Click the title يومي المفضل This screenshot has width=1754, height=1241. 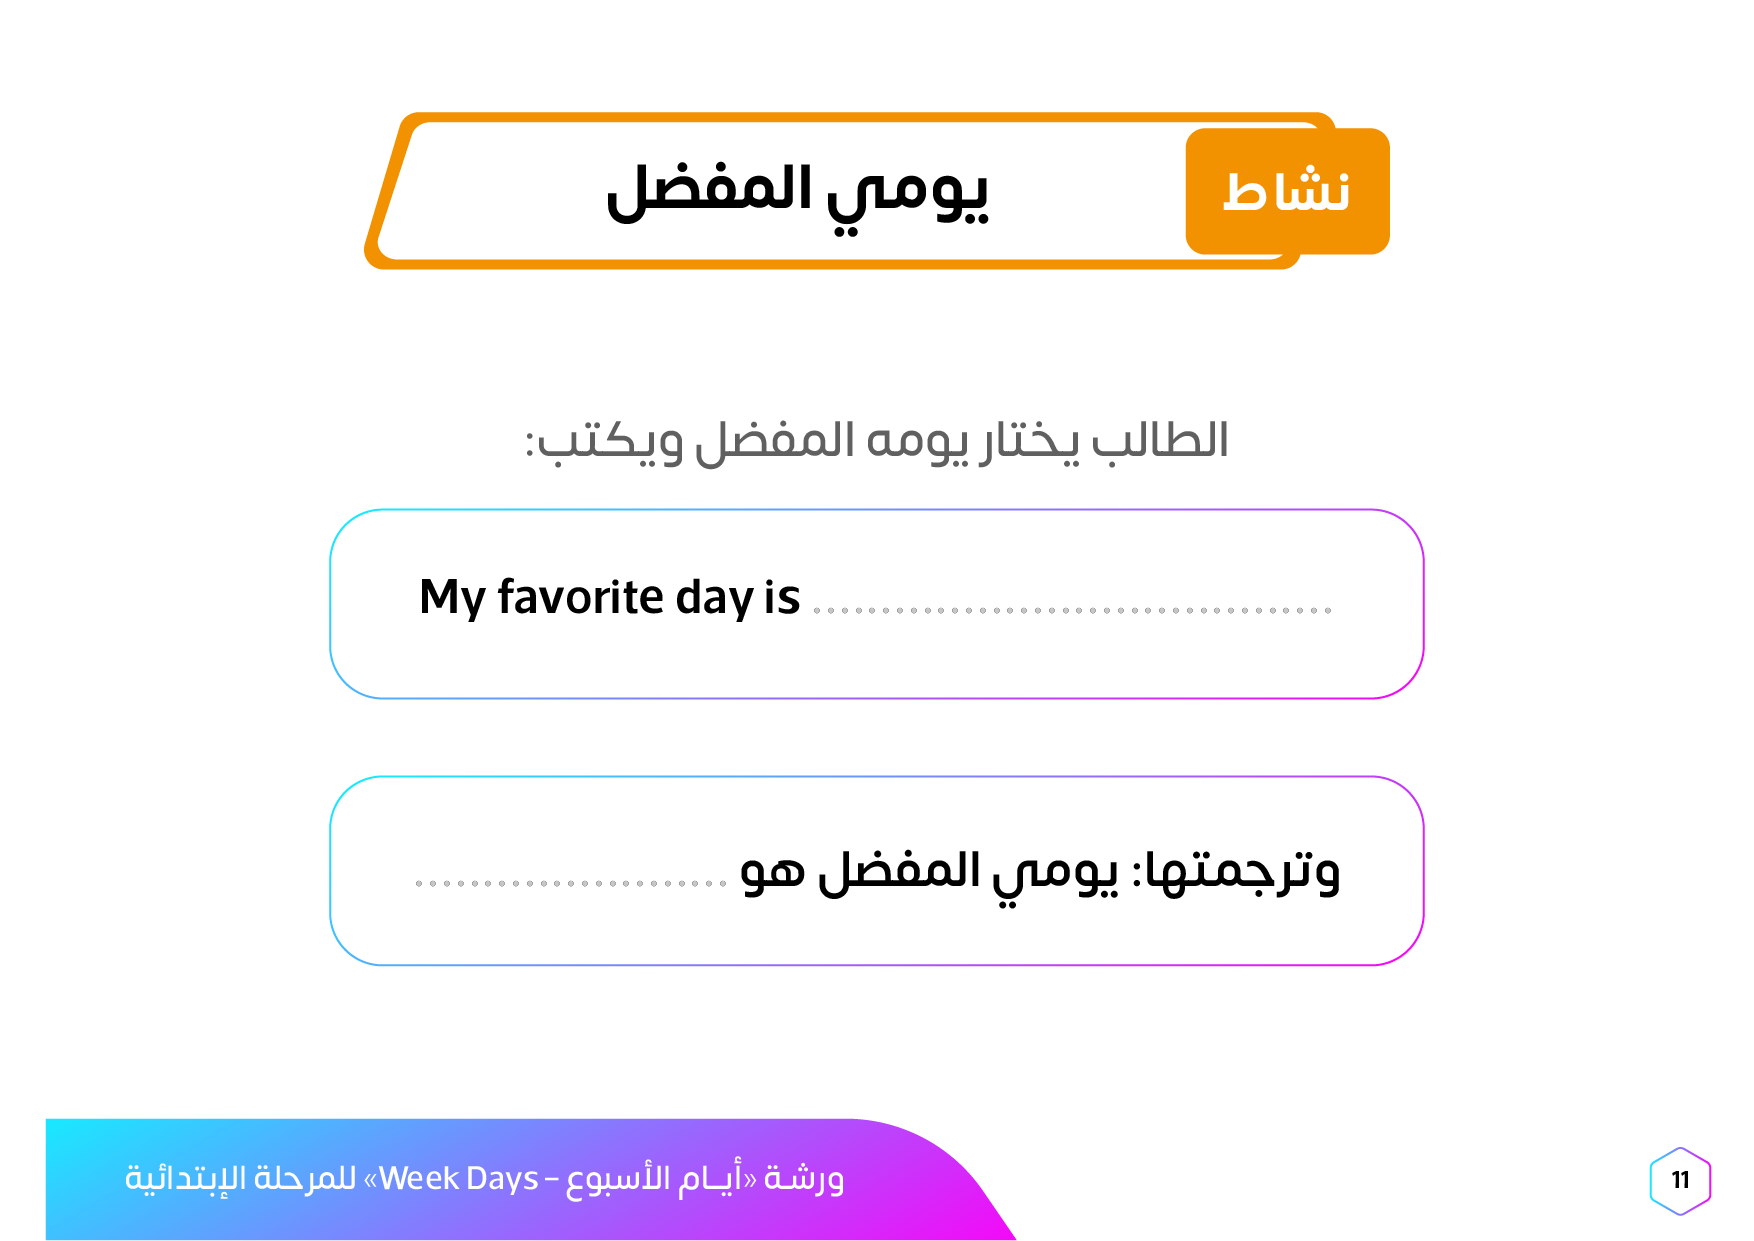pyautogui.click(x=797, y=191)
